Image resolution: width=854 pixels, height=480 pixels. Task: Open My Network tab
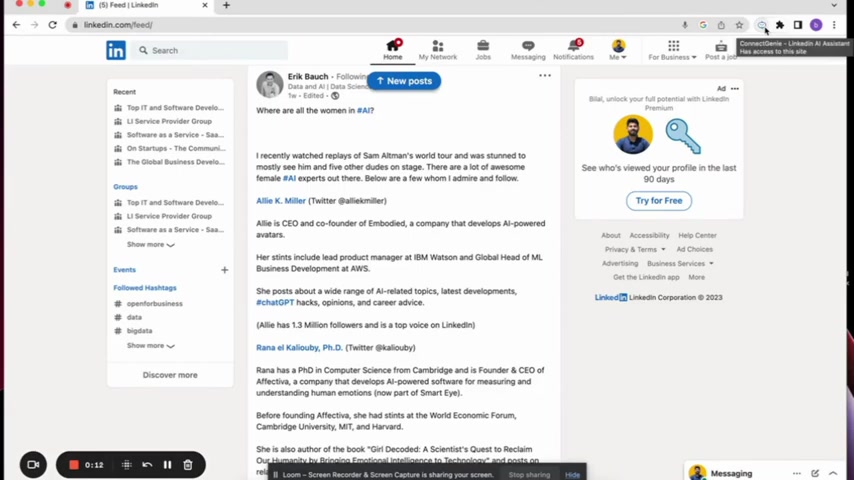click(438, 50)
